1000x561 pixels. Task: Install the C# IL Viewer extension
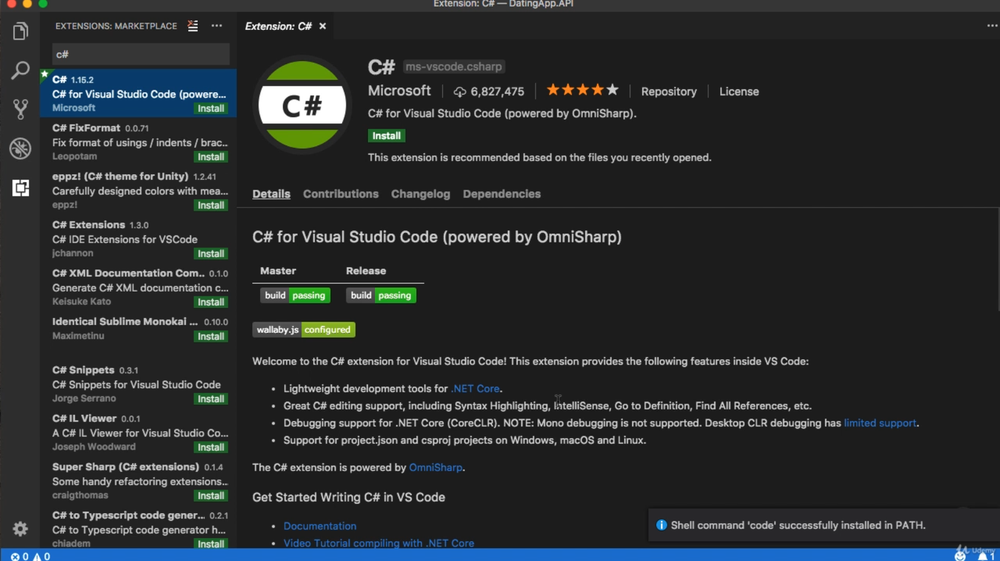click(x=211, y=448)
